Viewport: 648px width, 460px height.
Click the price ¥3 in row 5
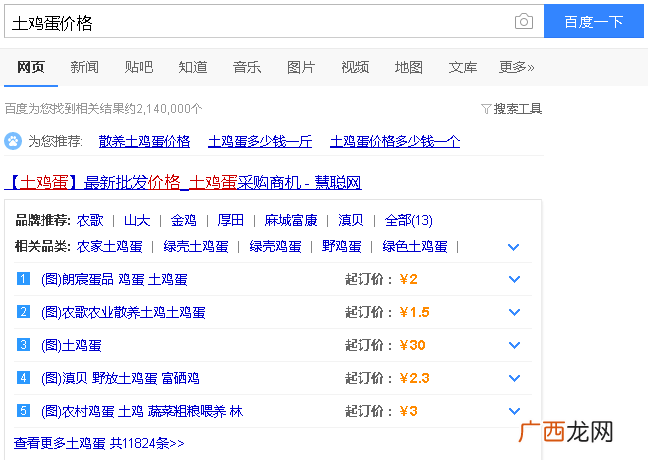(x=408, y=411)
